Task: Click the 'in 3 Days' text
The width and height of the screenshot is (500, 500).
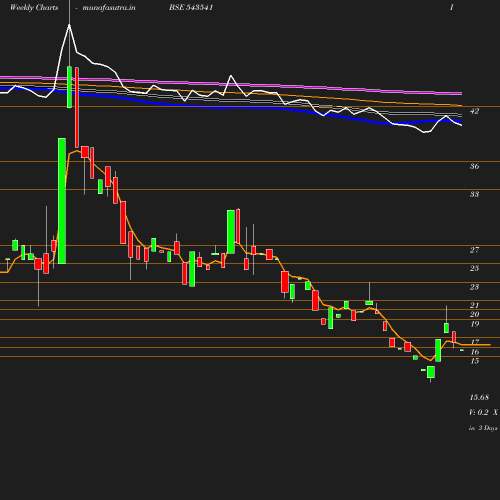Action: click(x=483, y=428)
